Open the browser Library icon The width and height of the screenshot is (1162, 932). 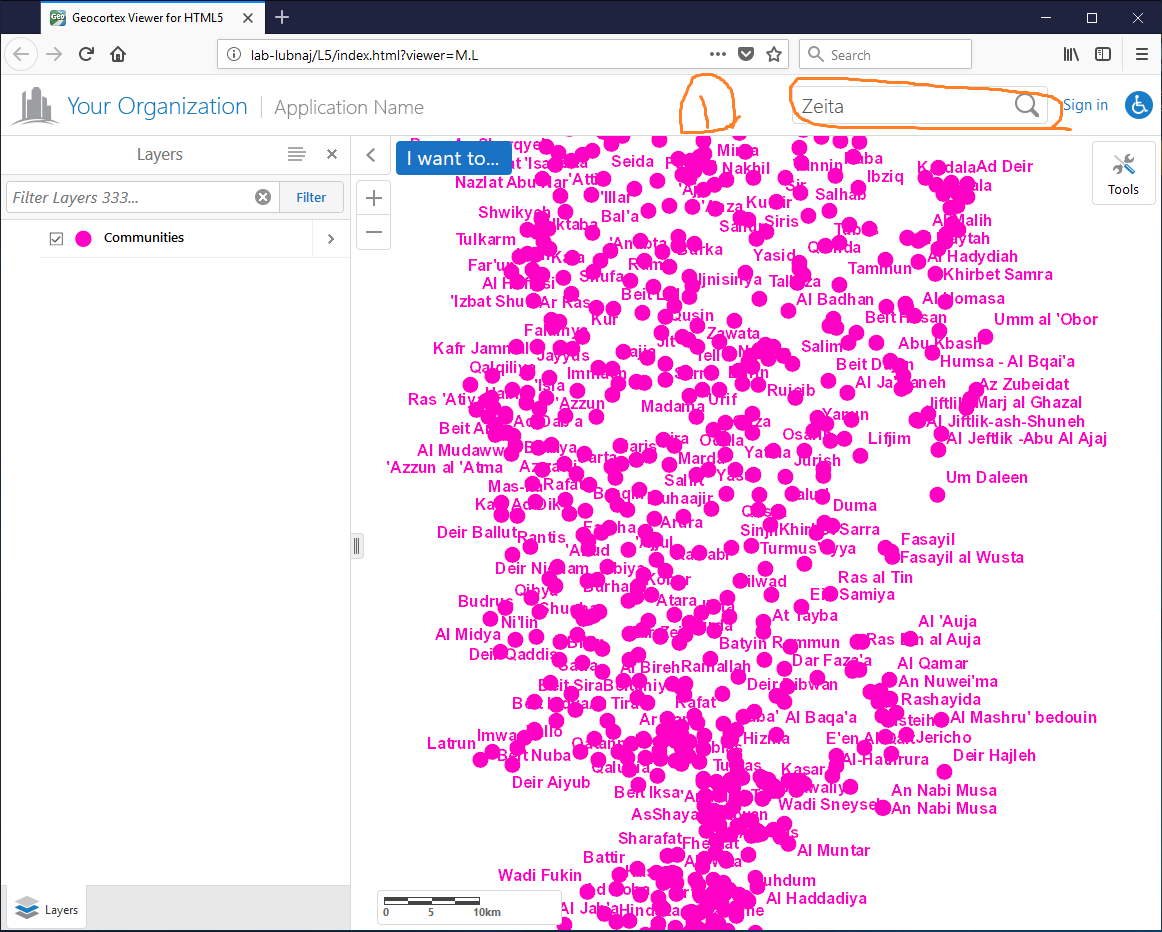tap(1071, 54)
